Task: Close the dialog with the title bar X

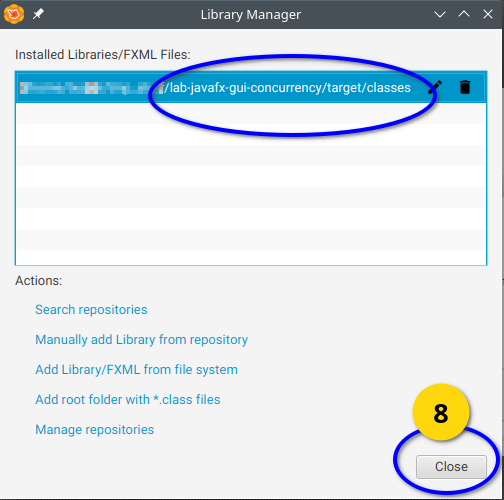Action: (488, 14)
